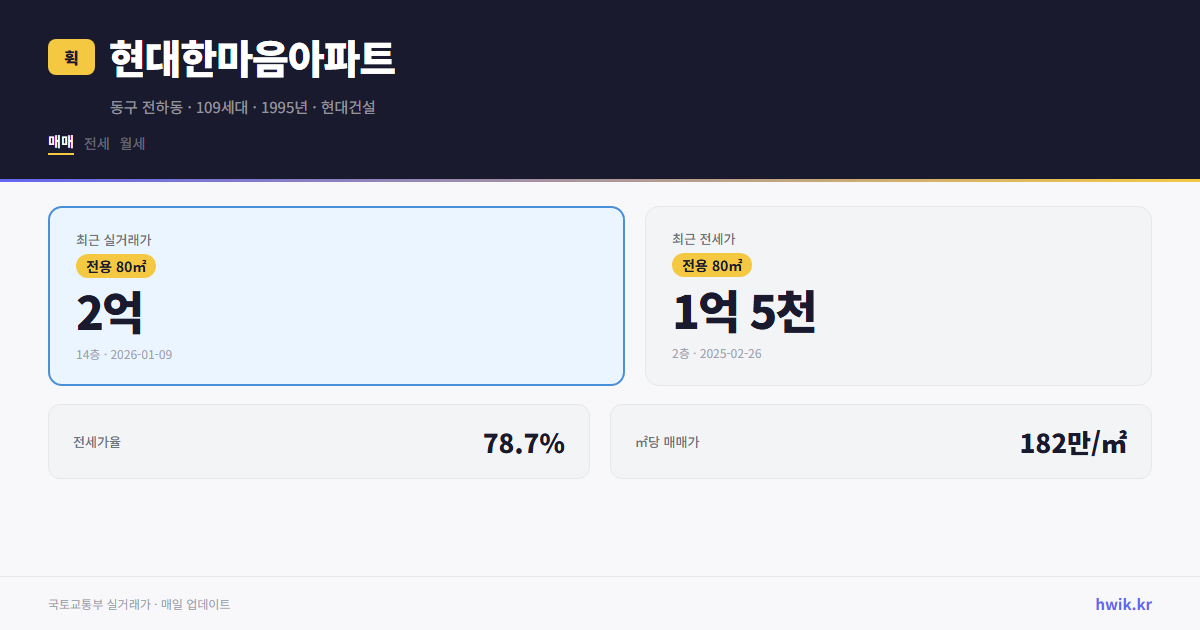The height and width of the screenshot is (630, 1200).
Task: Enable the active 매매 view
Action: tap(59, 143)
